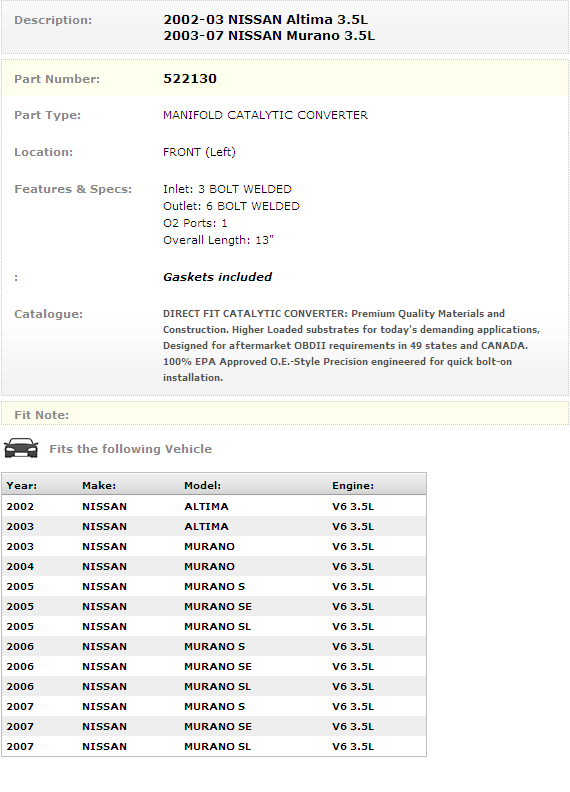Click the Fits the following Vehicle heading
This screenshot has width=570, height=792.
click(130, 449)
